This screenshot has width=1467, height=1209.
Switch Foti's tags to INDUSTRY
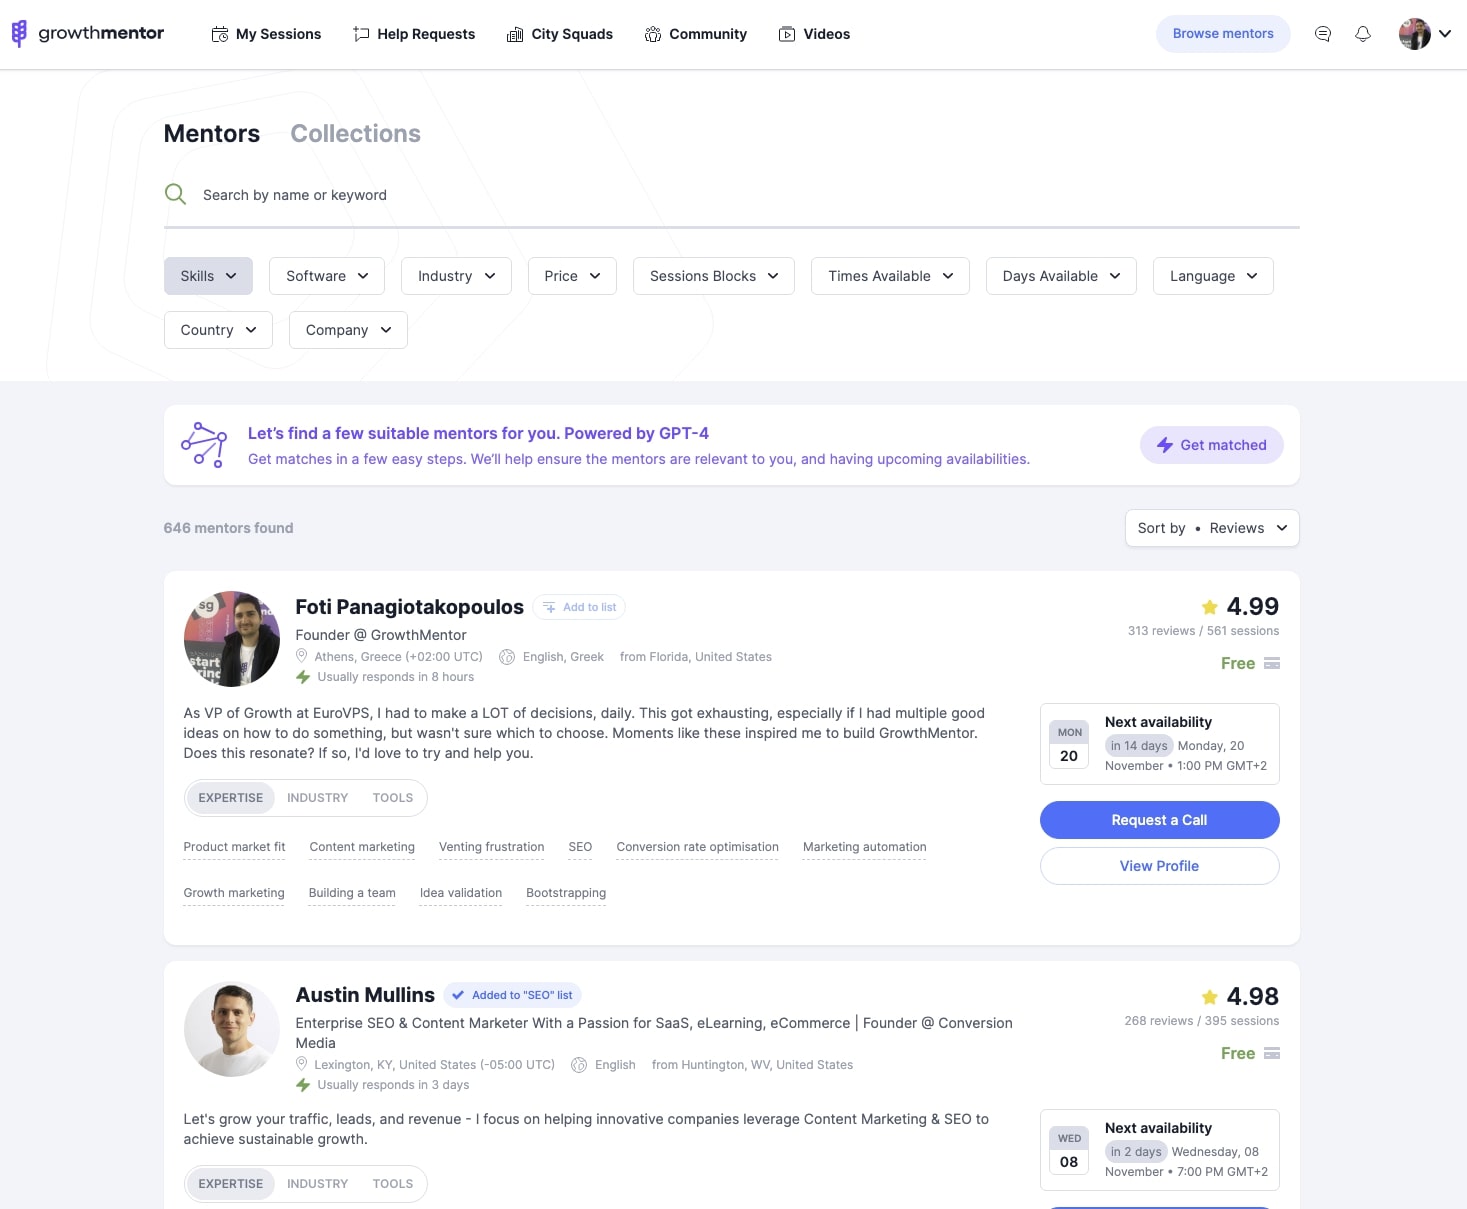tap(317, 798)
